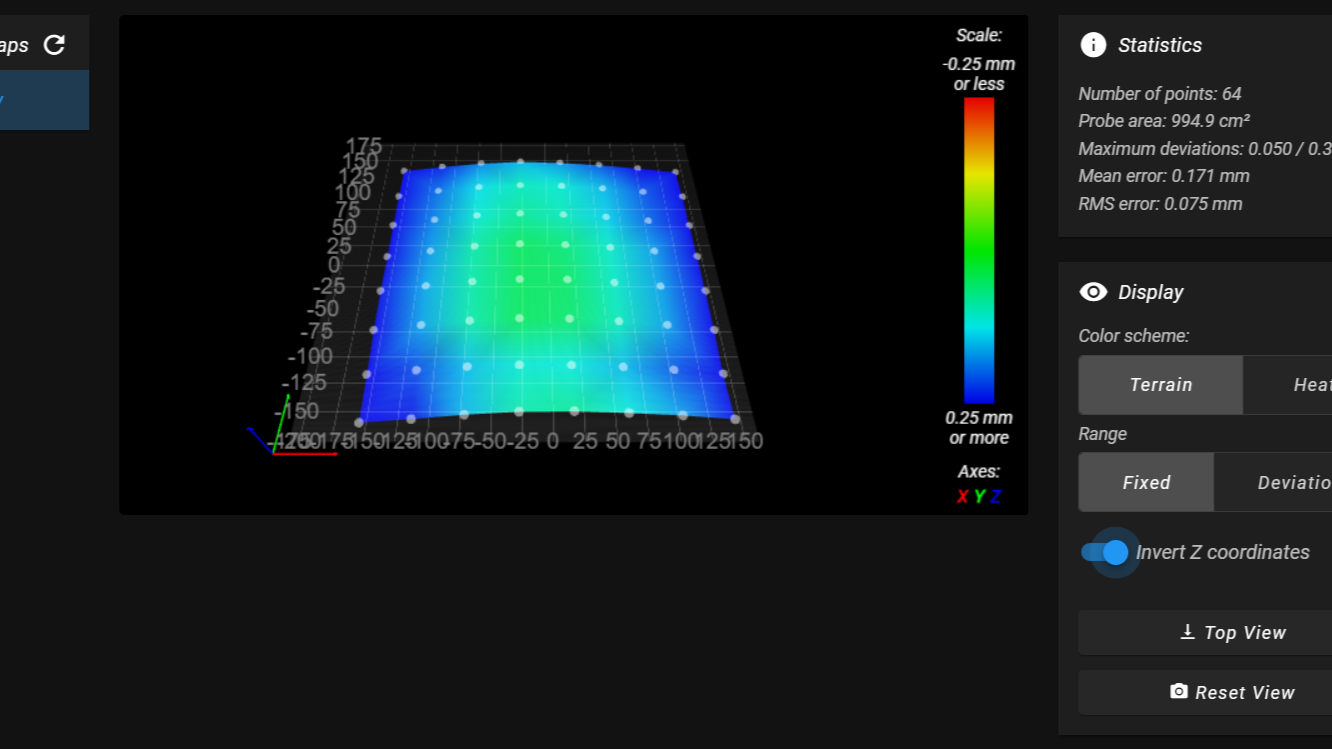This screenshot has height=749, width=1332.
Task: Click 'Number of points: 64' text
Action: [x=1160, y=94]
